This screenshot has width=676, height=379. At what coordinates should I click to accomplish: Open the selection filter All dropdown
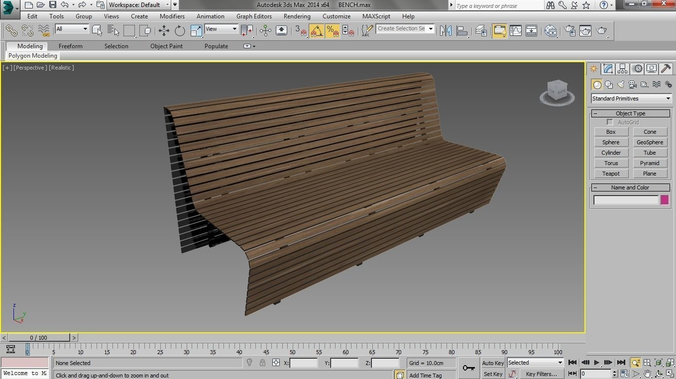coord(72,29)
